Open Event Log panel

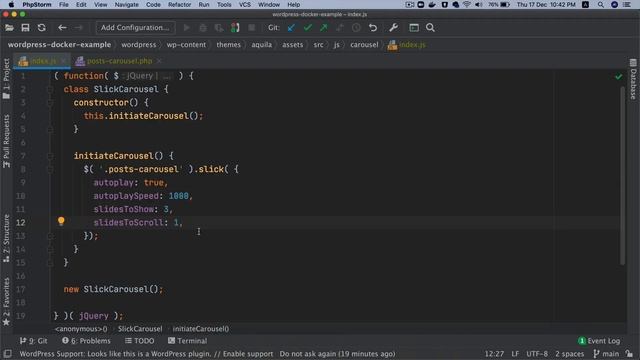(599, 341)
